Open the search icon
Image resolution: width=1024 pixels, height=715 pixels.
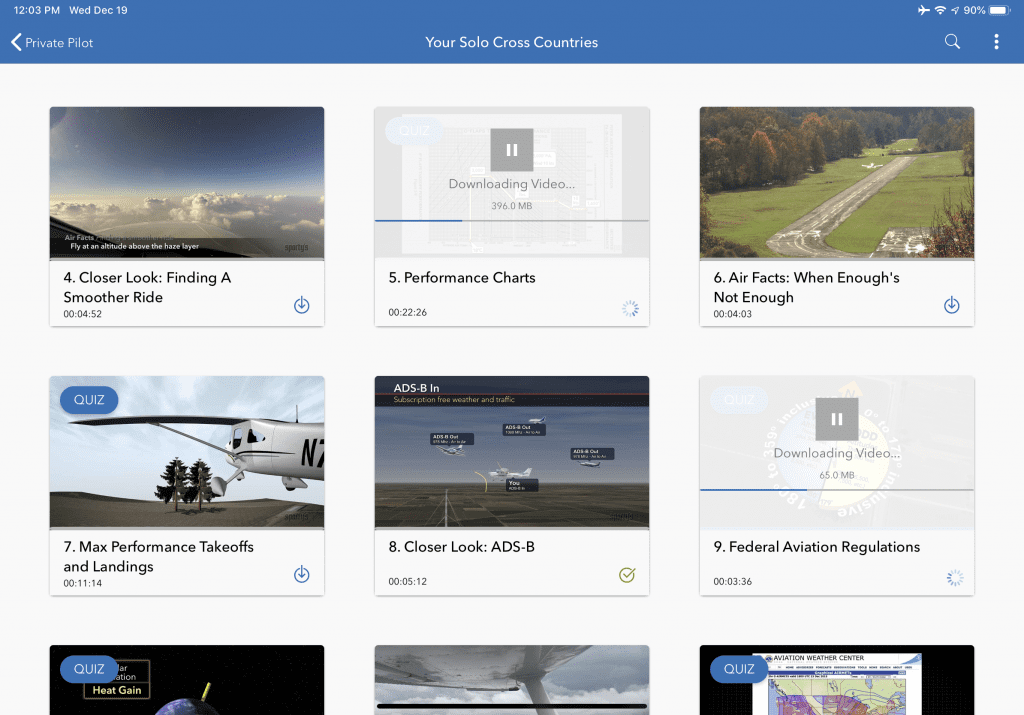click(x=951, y=41)
